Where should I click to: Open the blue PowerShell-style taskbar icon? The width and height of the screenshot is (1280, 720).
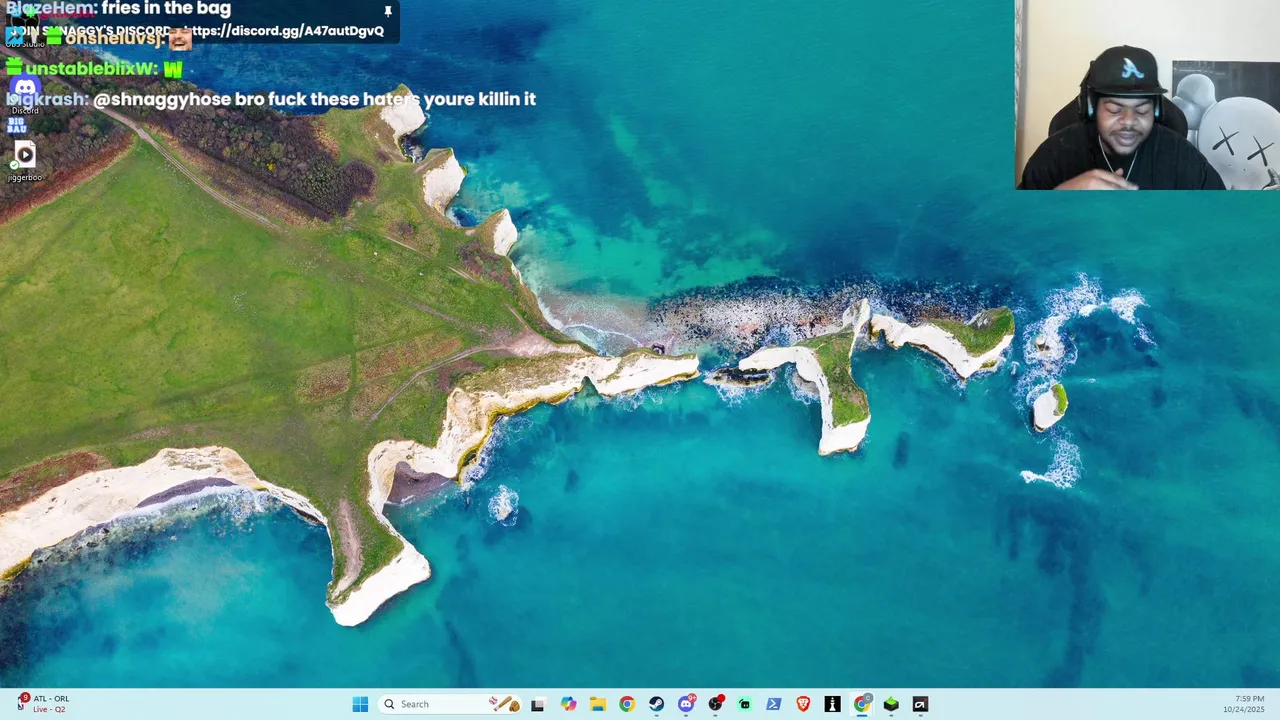click(x=773, y=704)
